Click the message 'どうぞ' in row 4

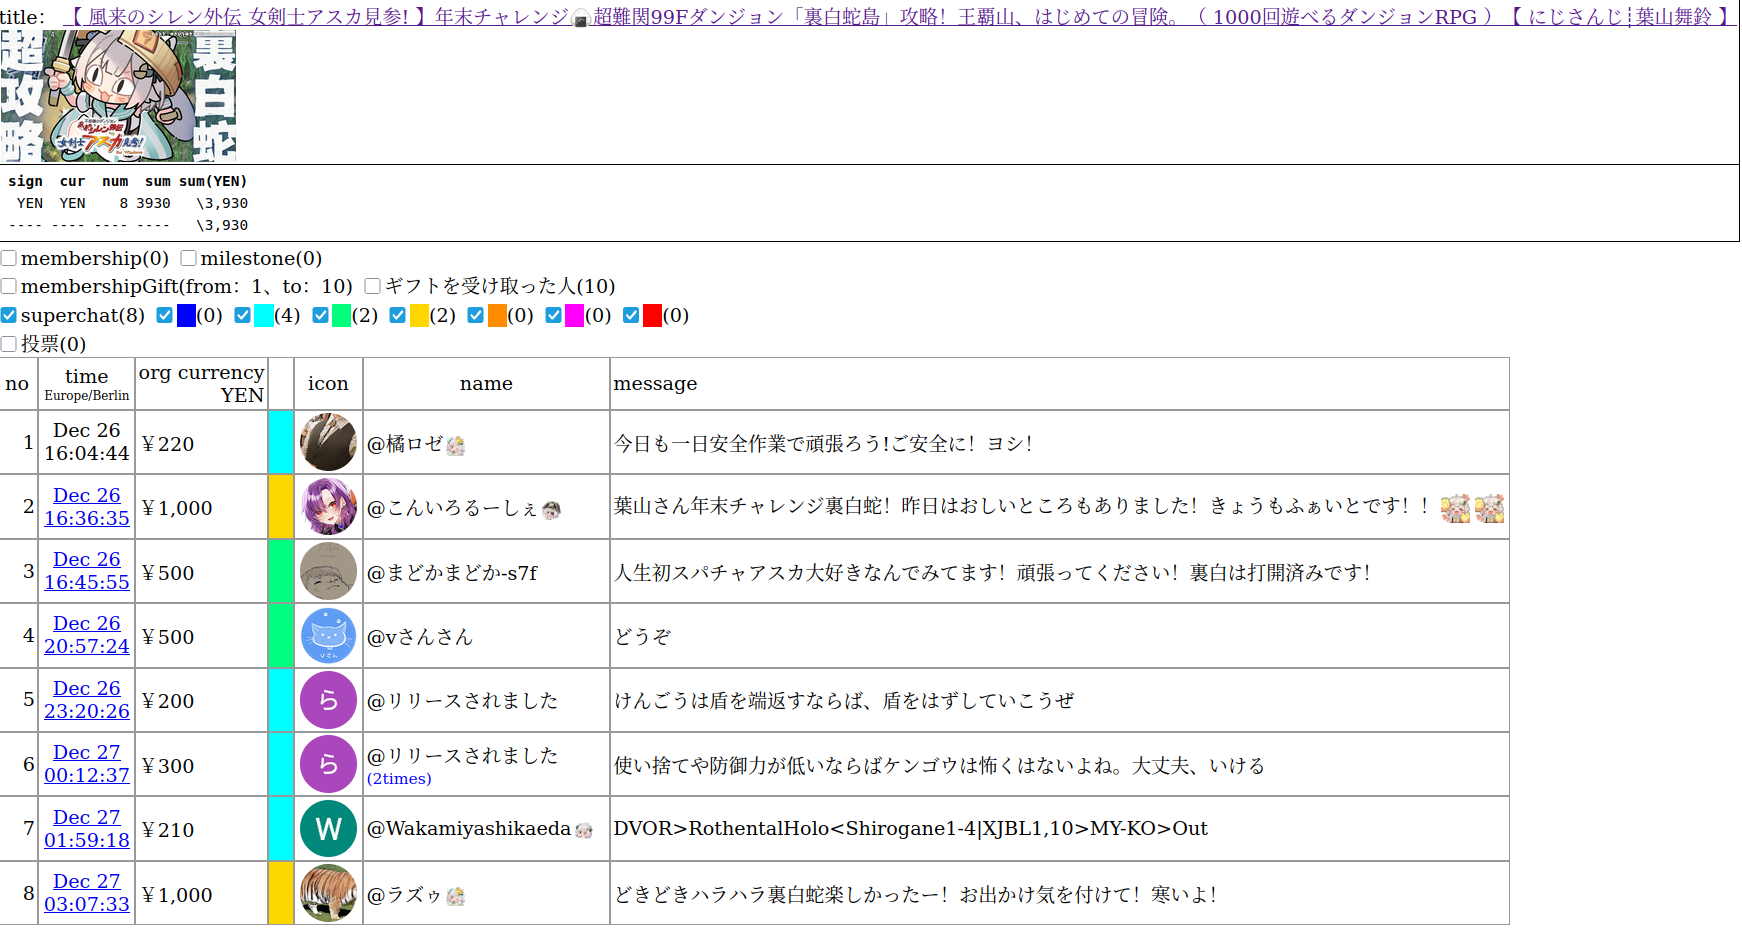[642, 637]
